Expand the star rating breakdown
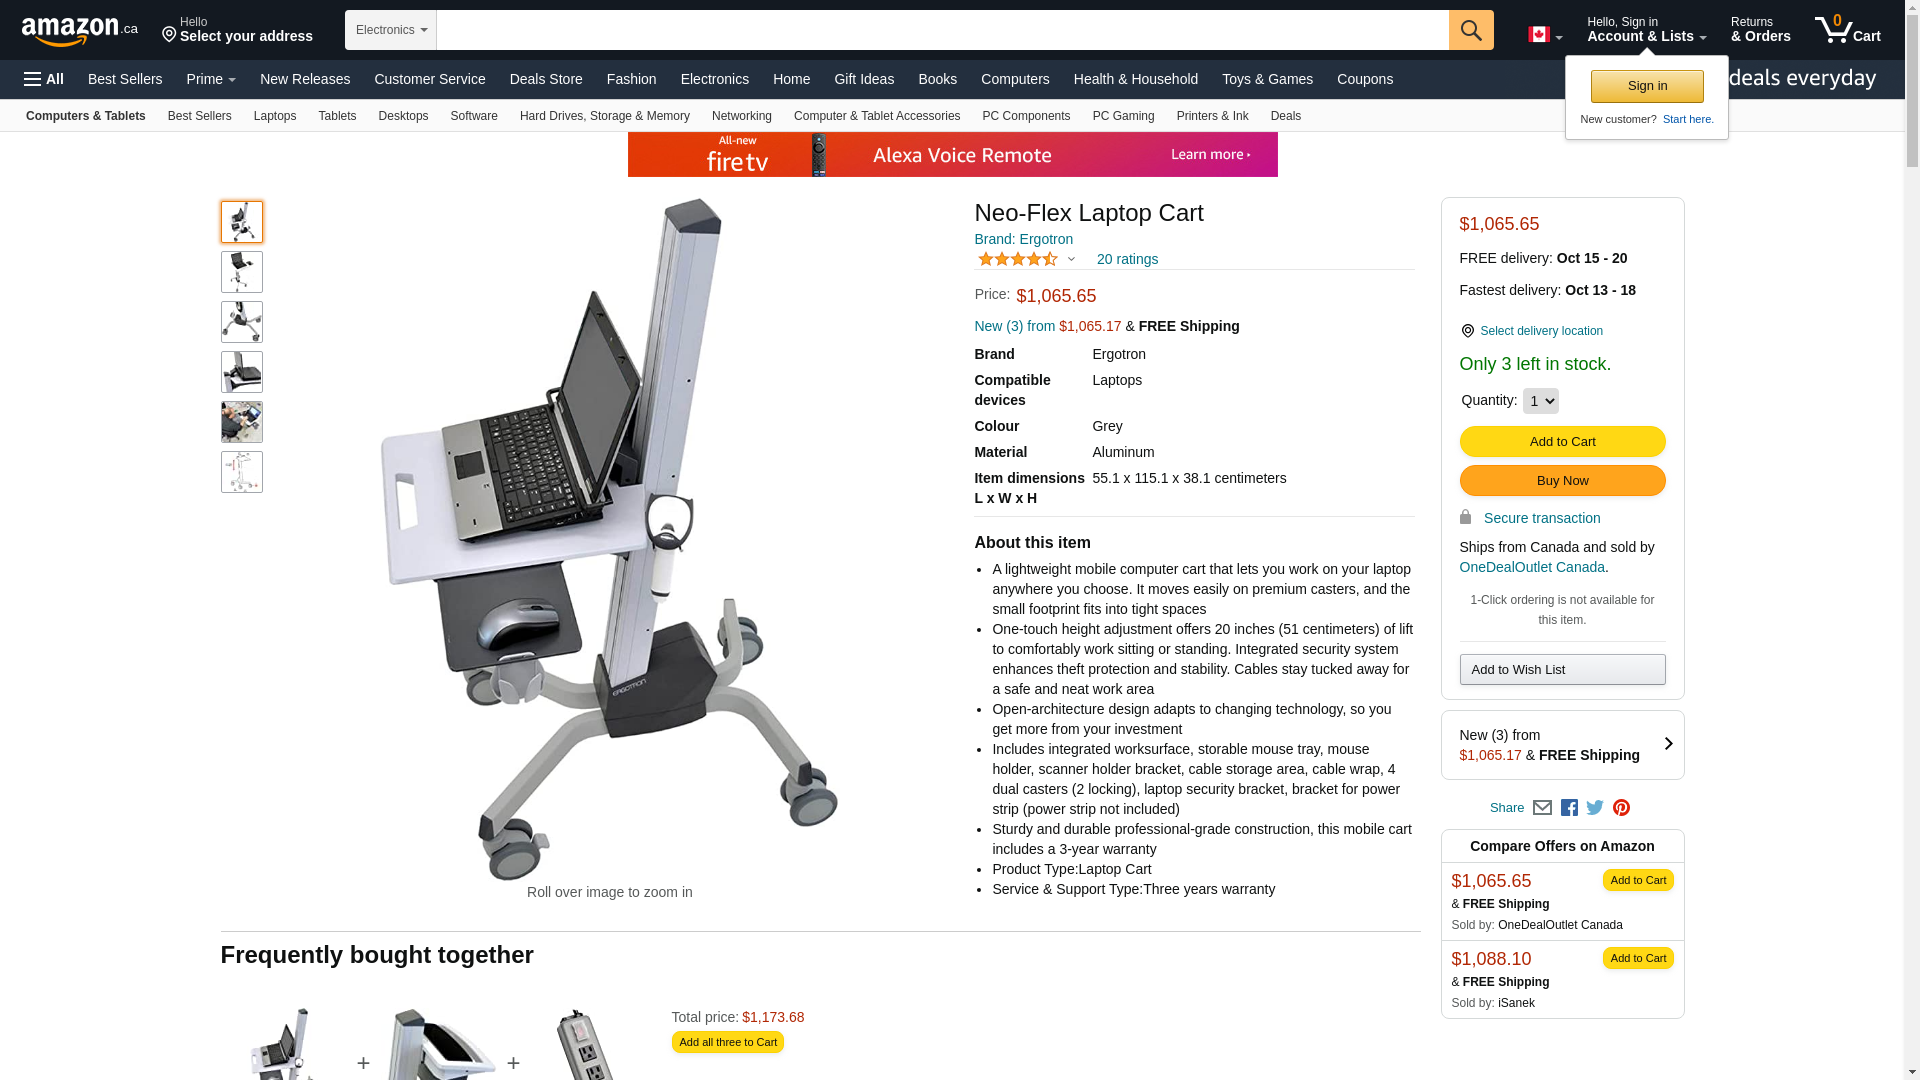Viewport: 1920px width, 1080px height. pyautogui.click(x=1071, y=260)
